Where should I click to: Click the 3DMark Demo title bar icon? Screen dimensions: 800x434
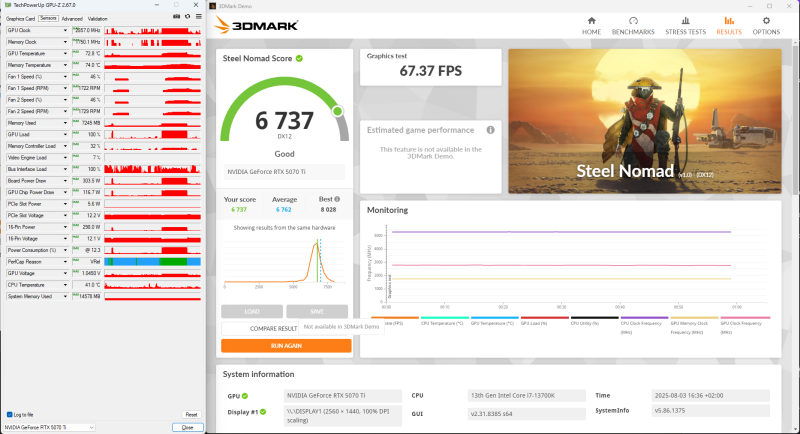(x=213, y=6)
